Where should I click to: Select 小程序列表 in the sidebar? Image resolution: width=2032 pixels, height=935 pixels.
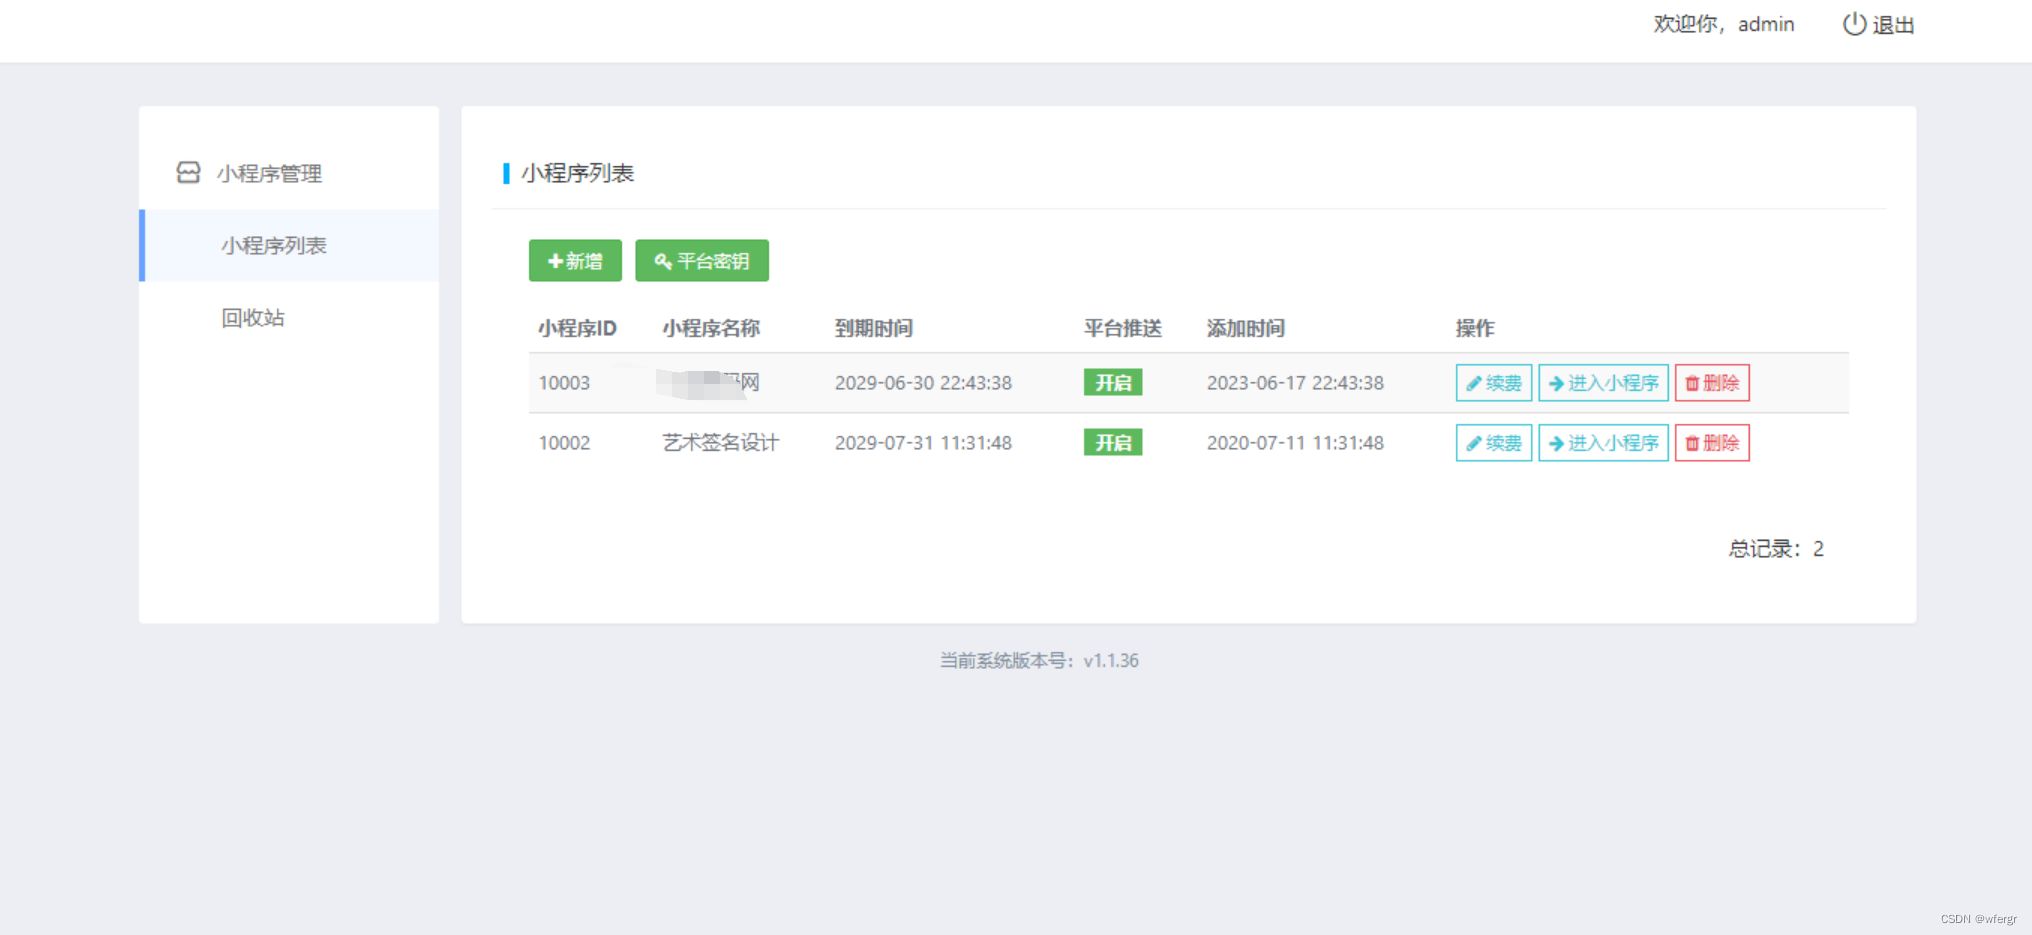273,245
